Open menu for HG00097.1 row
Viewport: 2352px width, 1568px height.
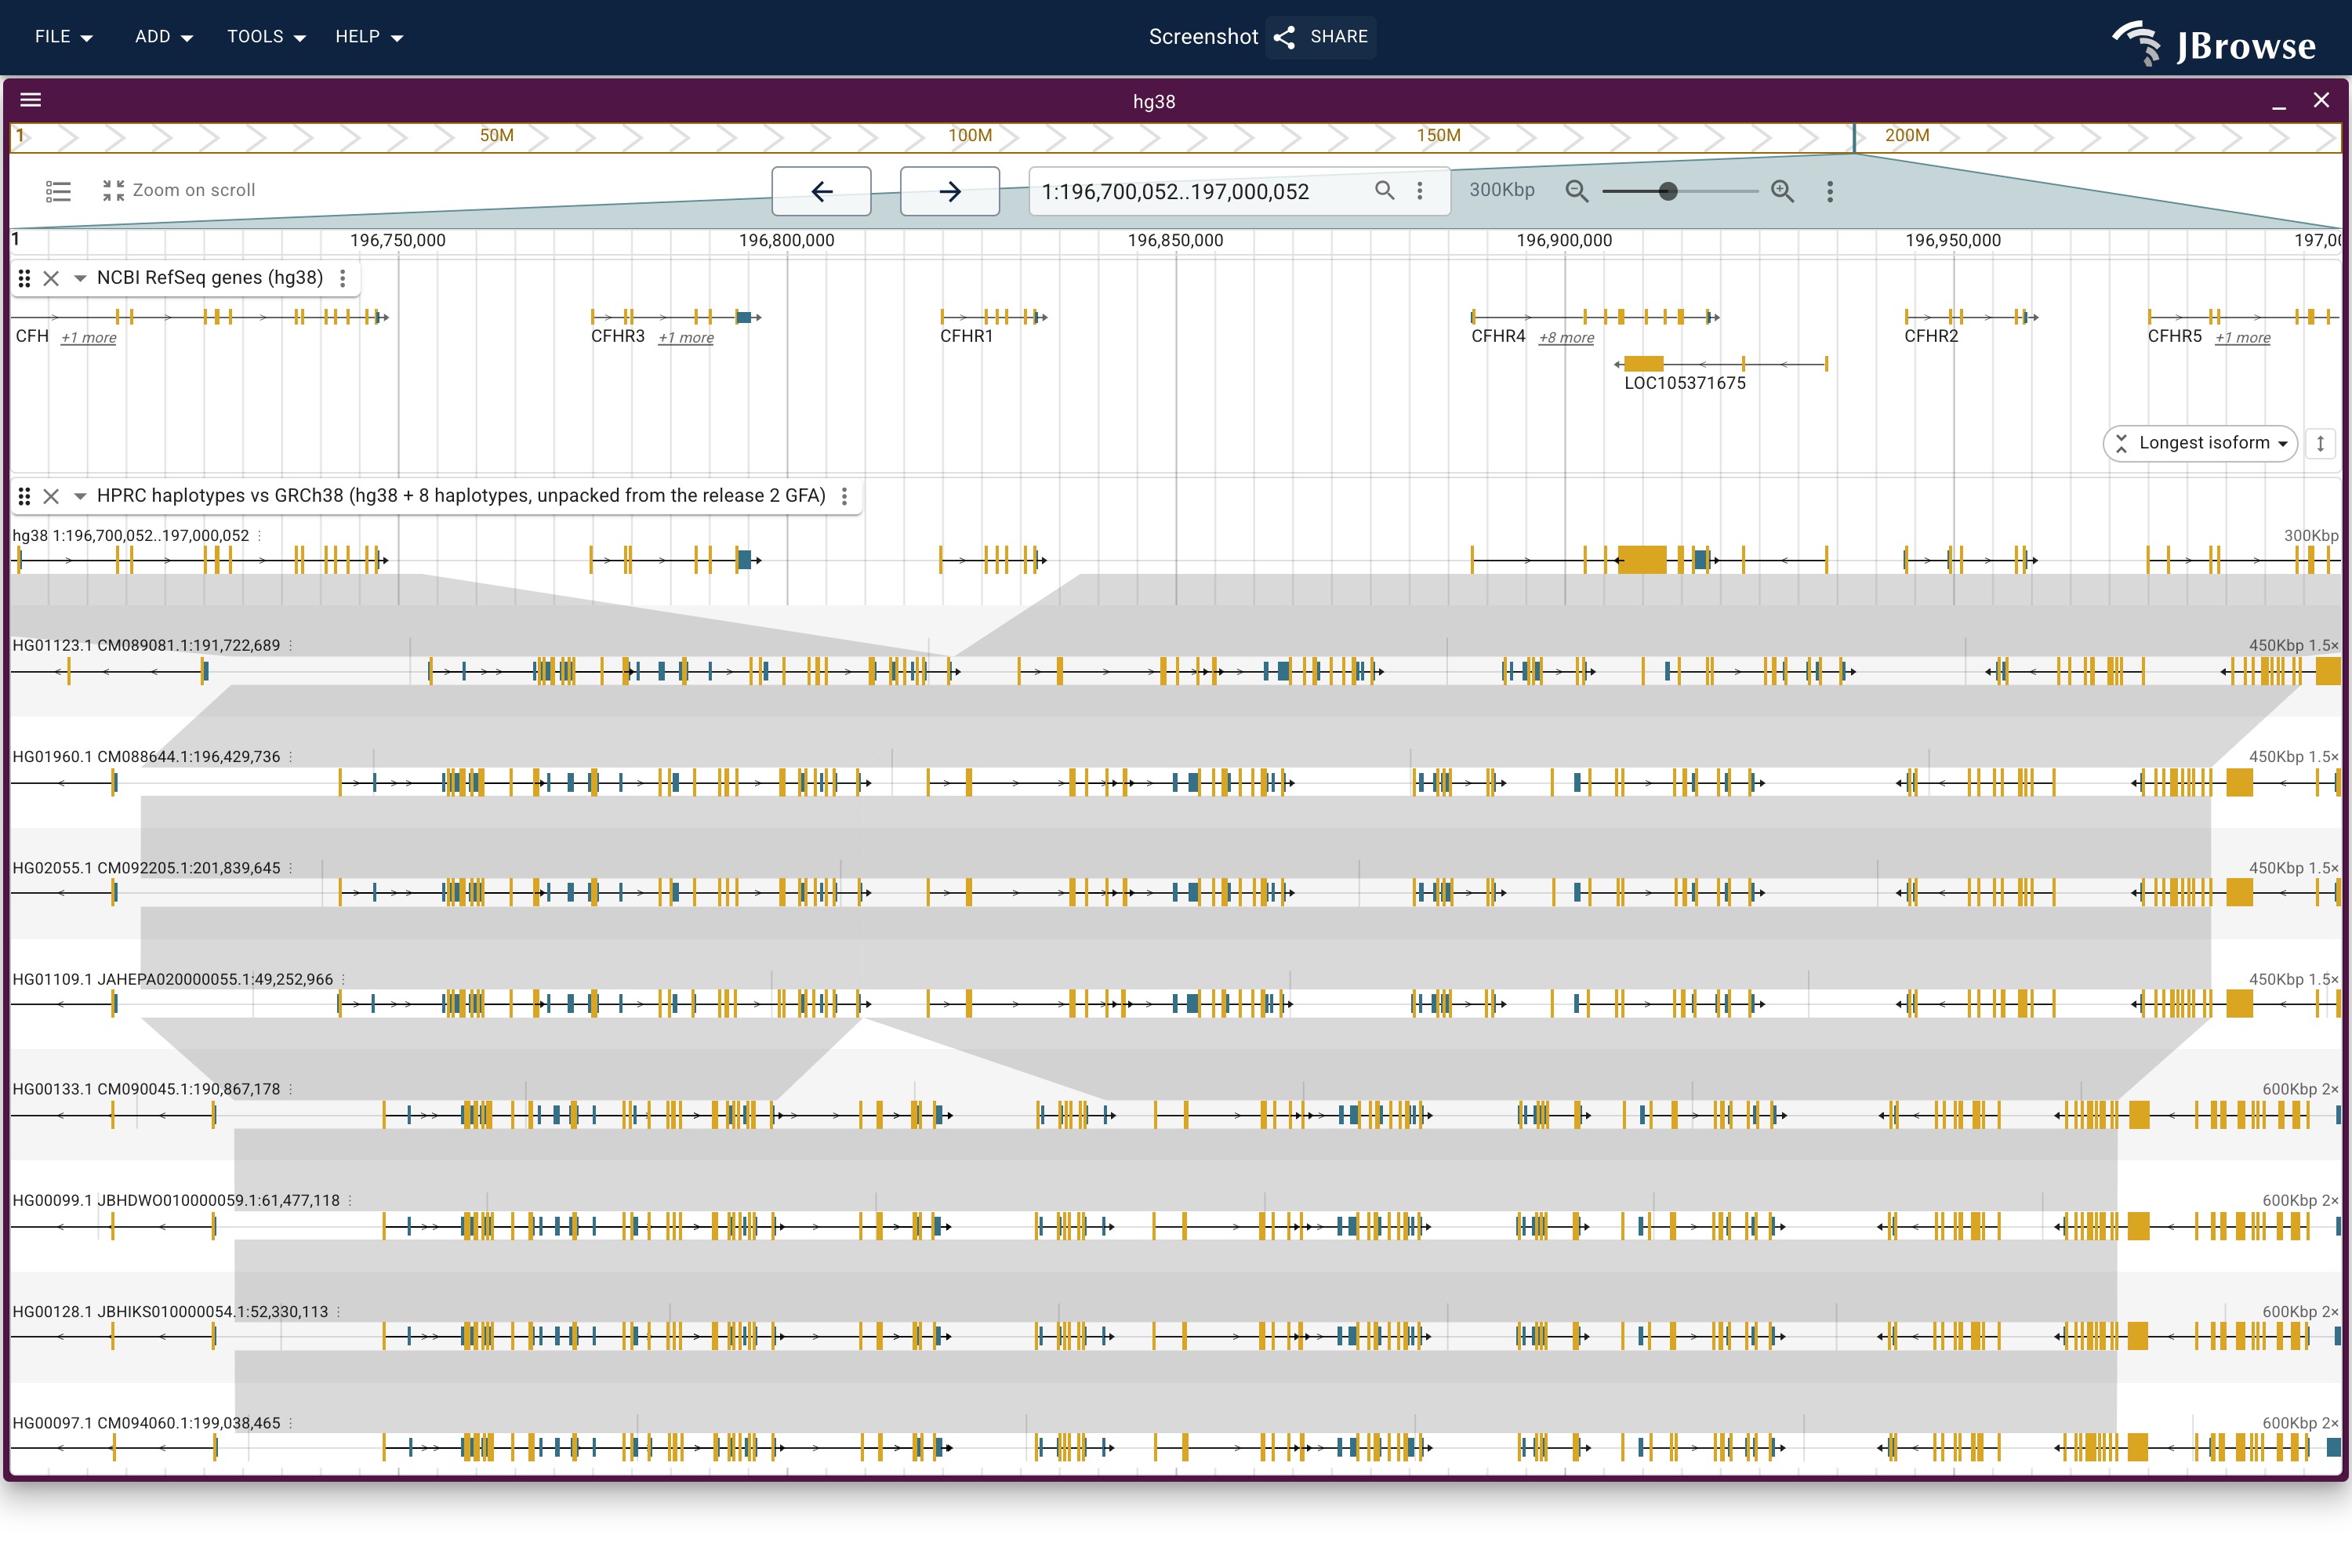pyautogui.click(x=291, y=1423)
